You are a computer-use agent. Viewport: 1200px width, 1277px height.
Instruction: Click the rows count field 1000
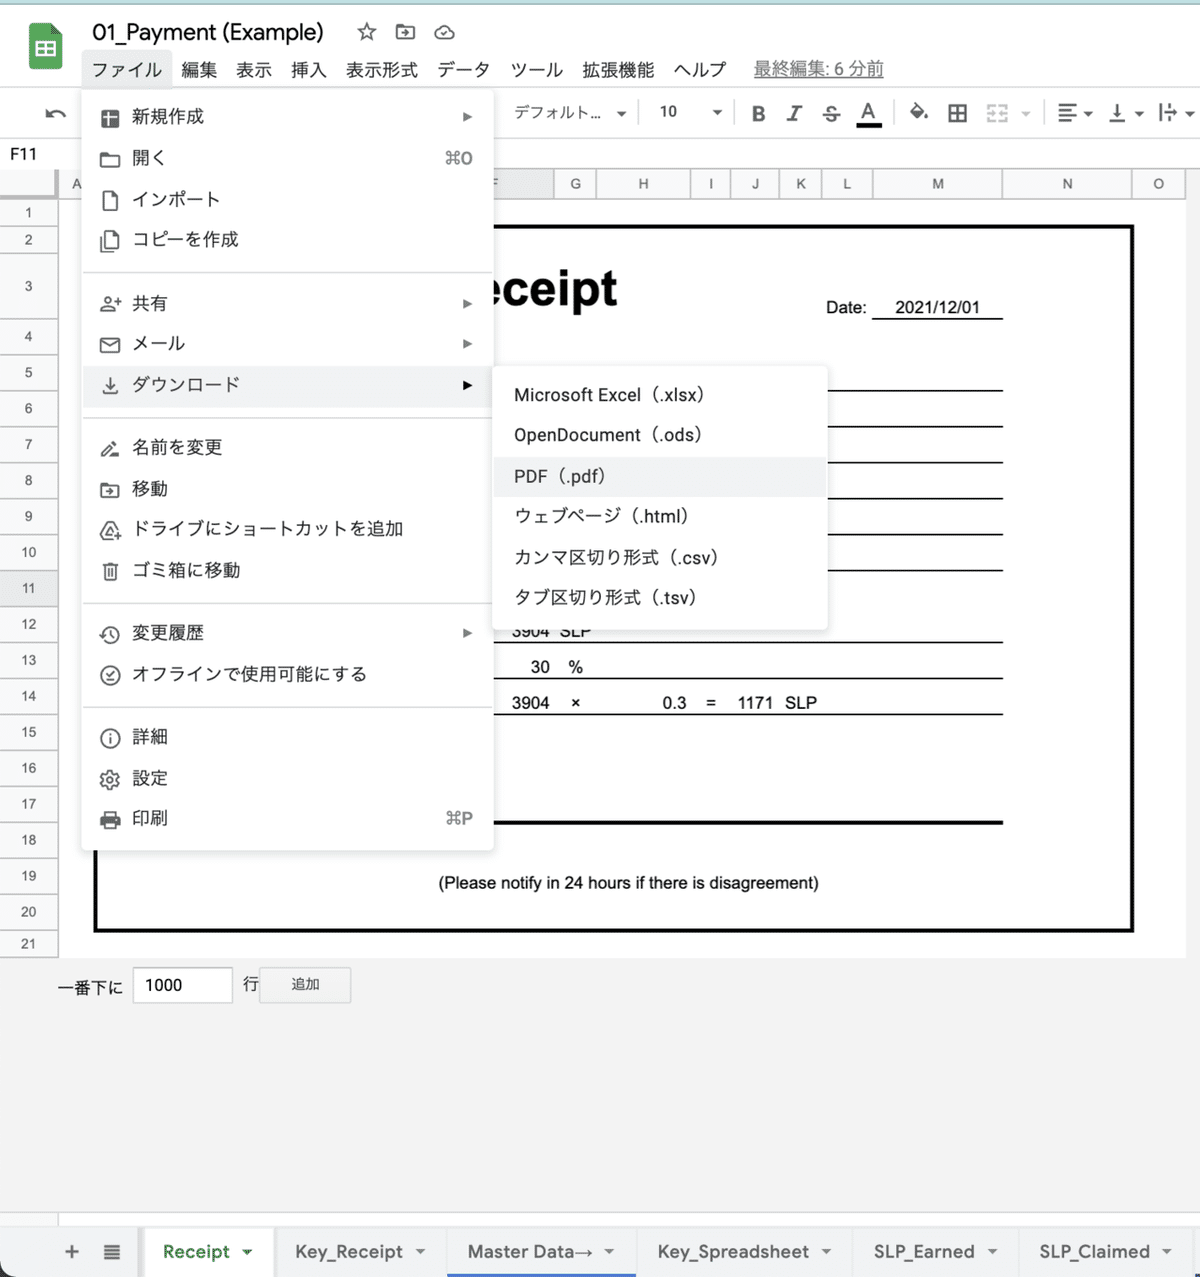[183, 985]
